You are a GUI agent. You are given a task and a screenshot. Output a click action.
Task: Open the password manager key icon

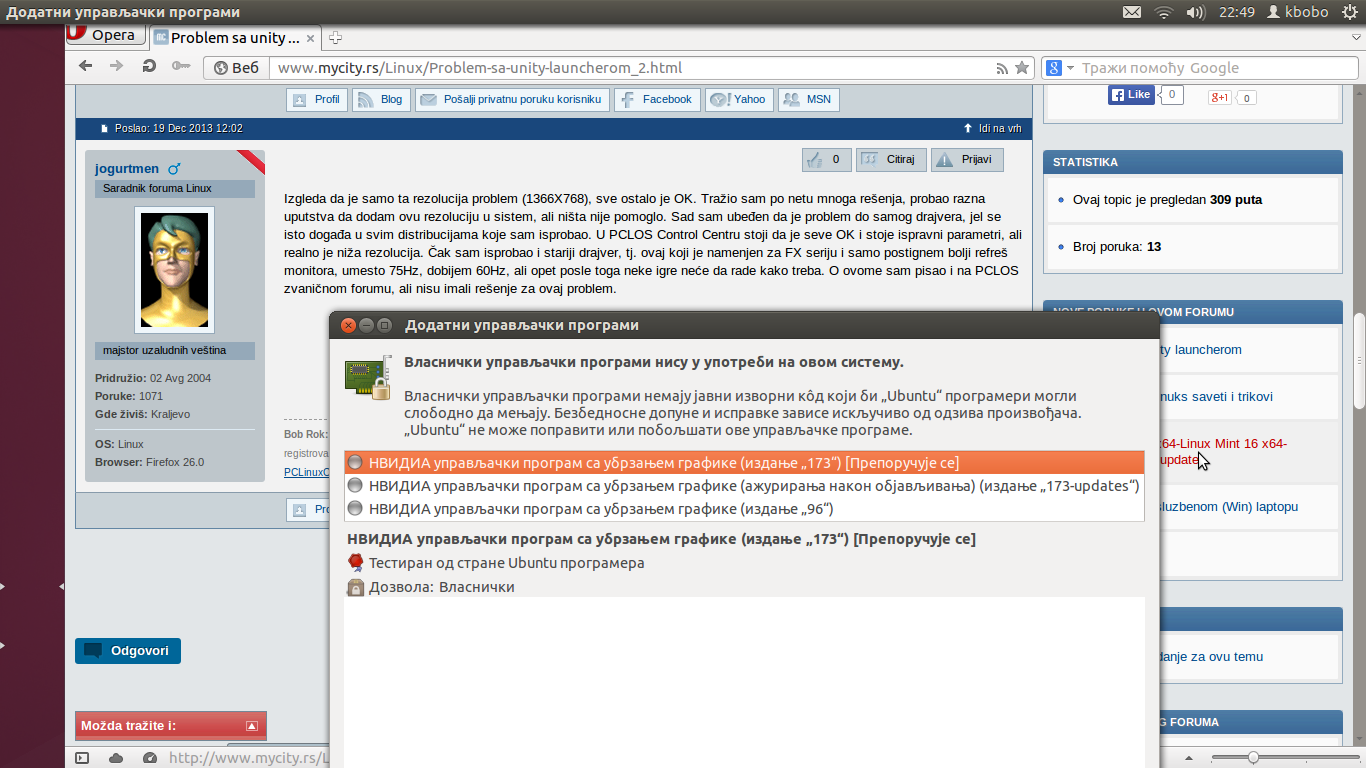pyautogui.click(x=180, y=67)
